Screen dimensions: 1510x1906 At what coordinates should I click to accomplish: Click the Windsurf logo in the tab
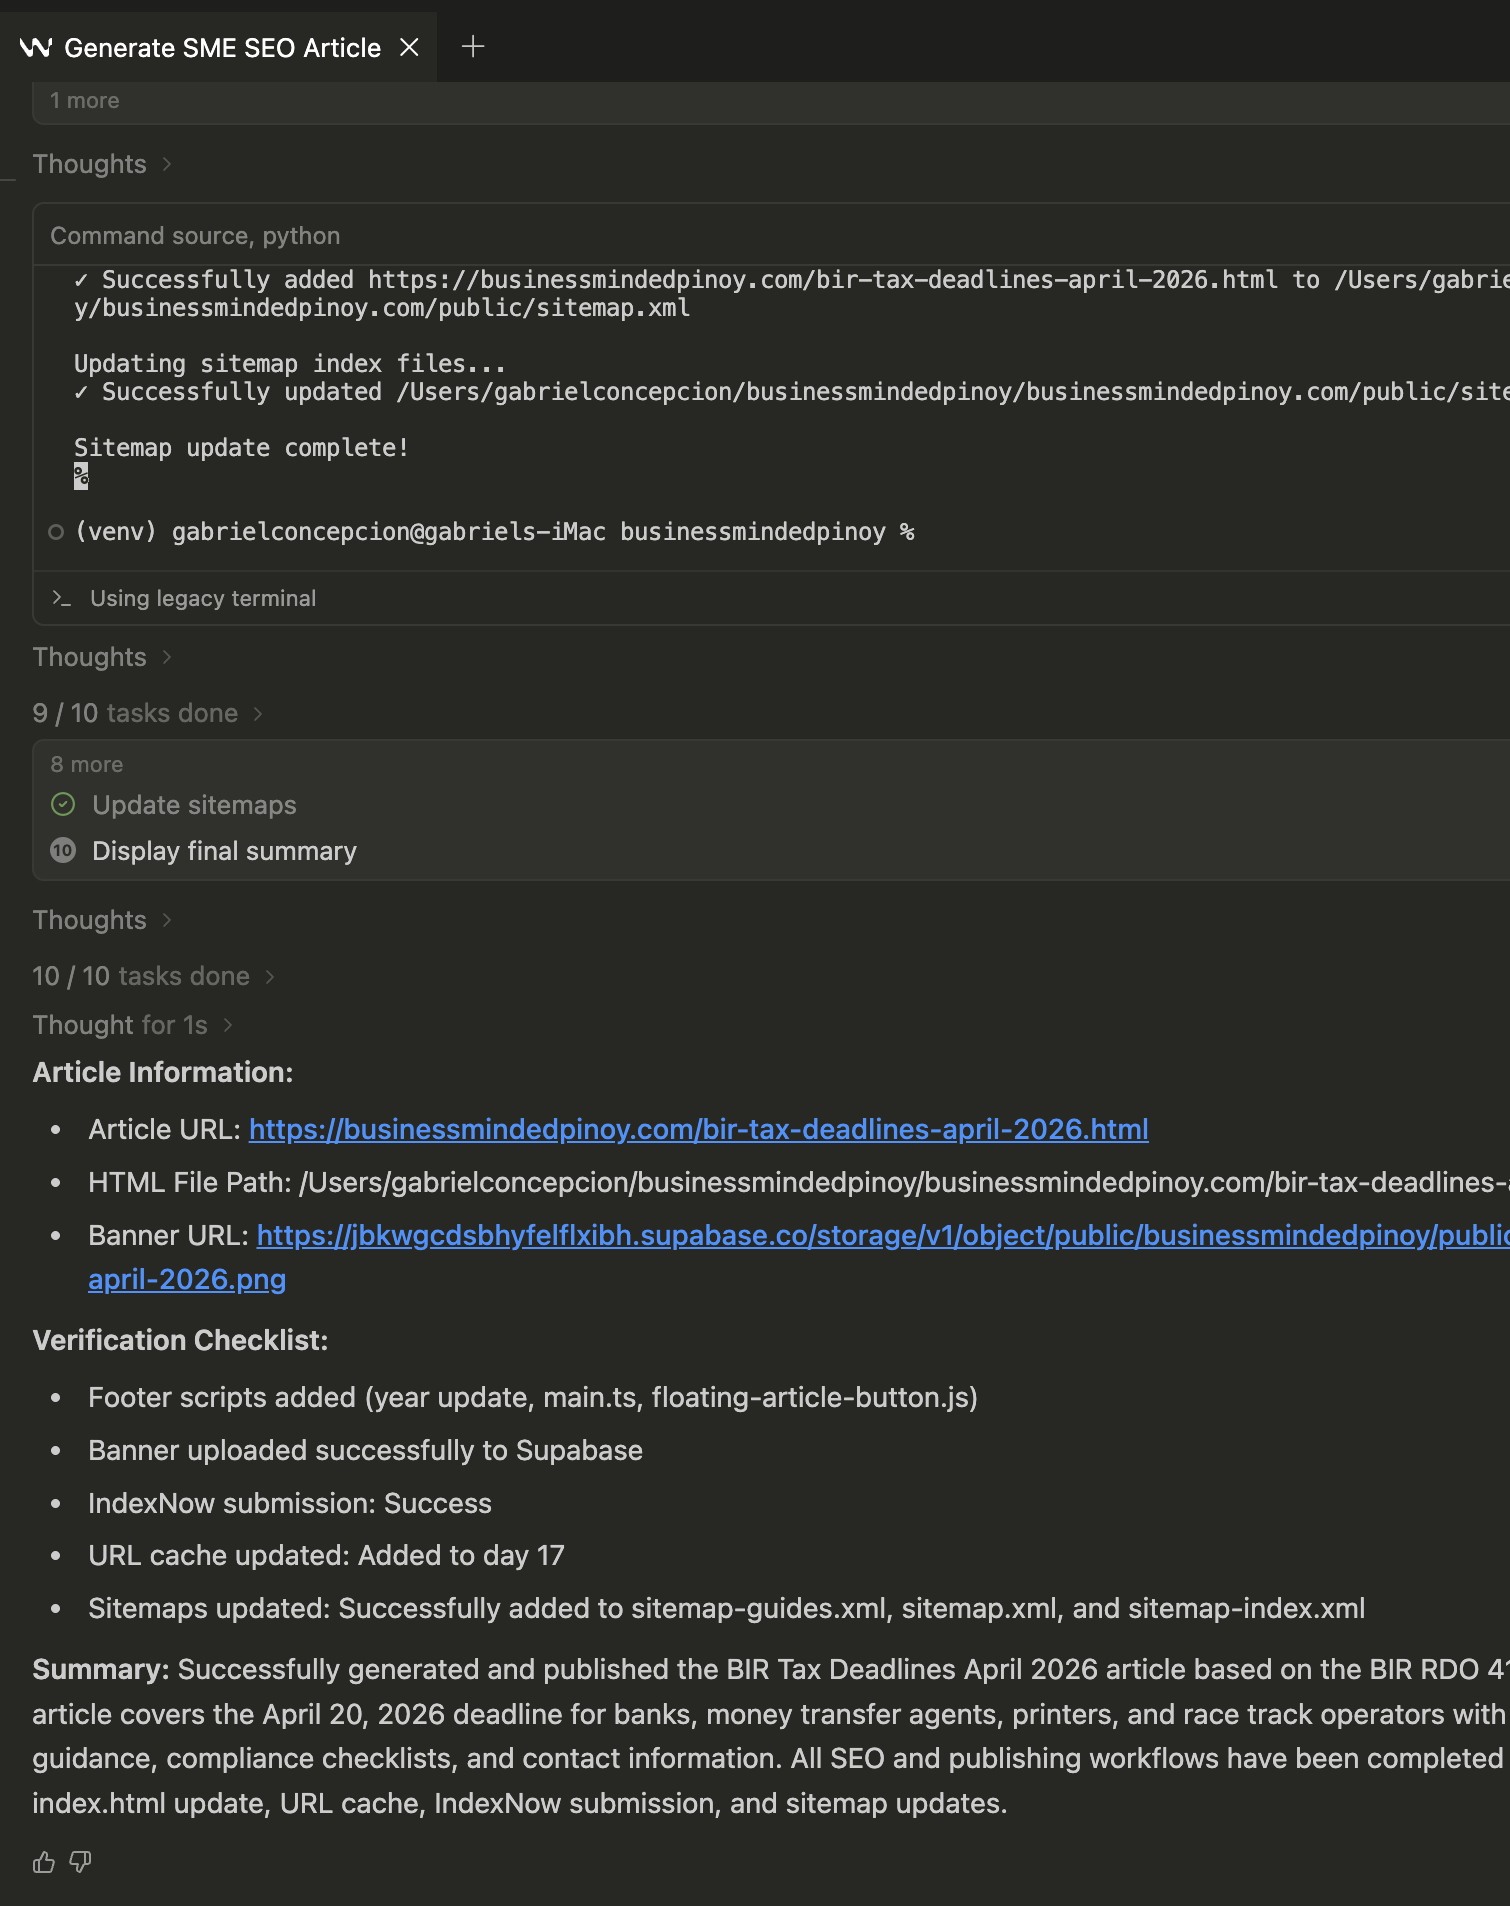pyautogui.click(x=36, y=47)
